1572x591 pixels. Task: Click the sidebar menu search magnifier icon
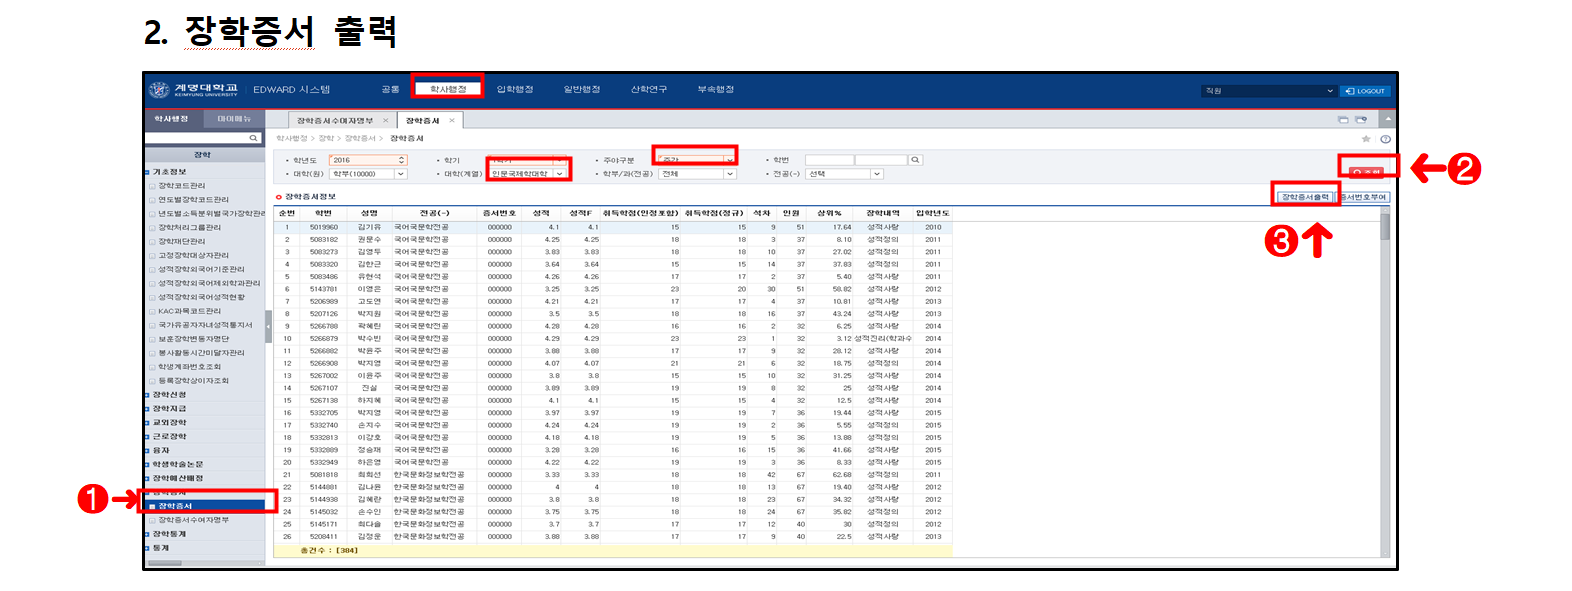pos(253,138)
